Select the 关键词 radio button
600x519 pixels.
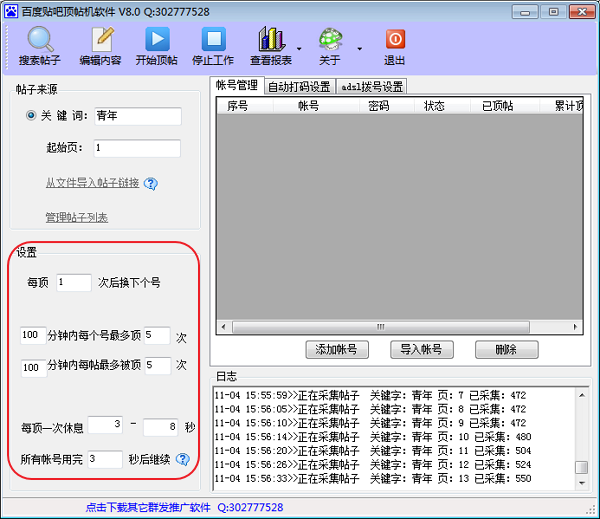coord(31,115)
